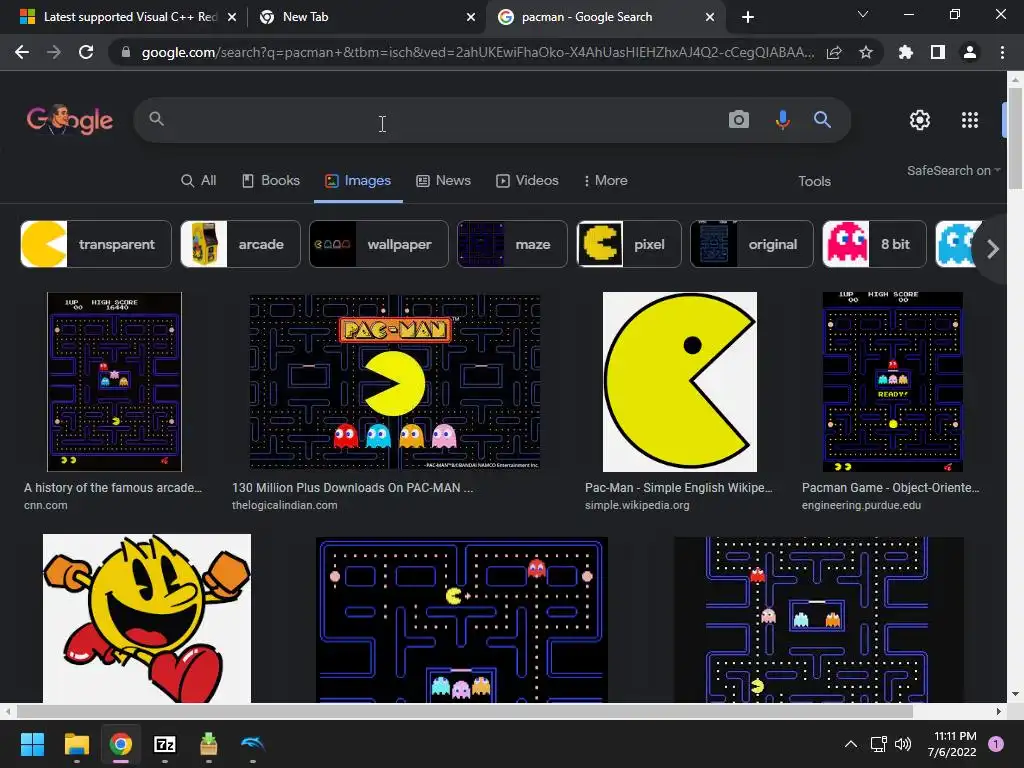Filter images by original chip
Screen dimensions: 1024x768
pos(752,244)
